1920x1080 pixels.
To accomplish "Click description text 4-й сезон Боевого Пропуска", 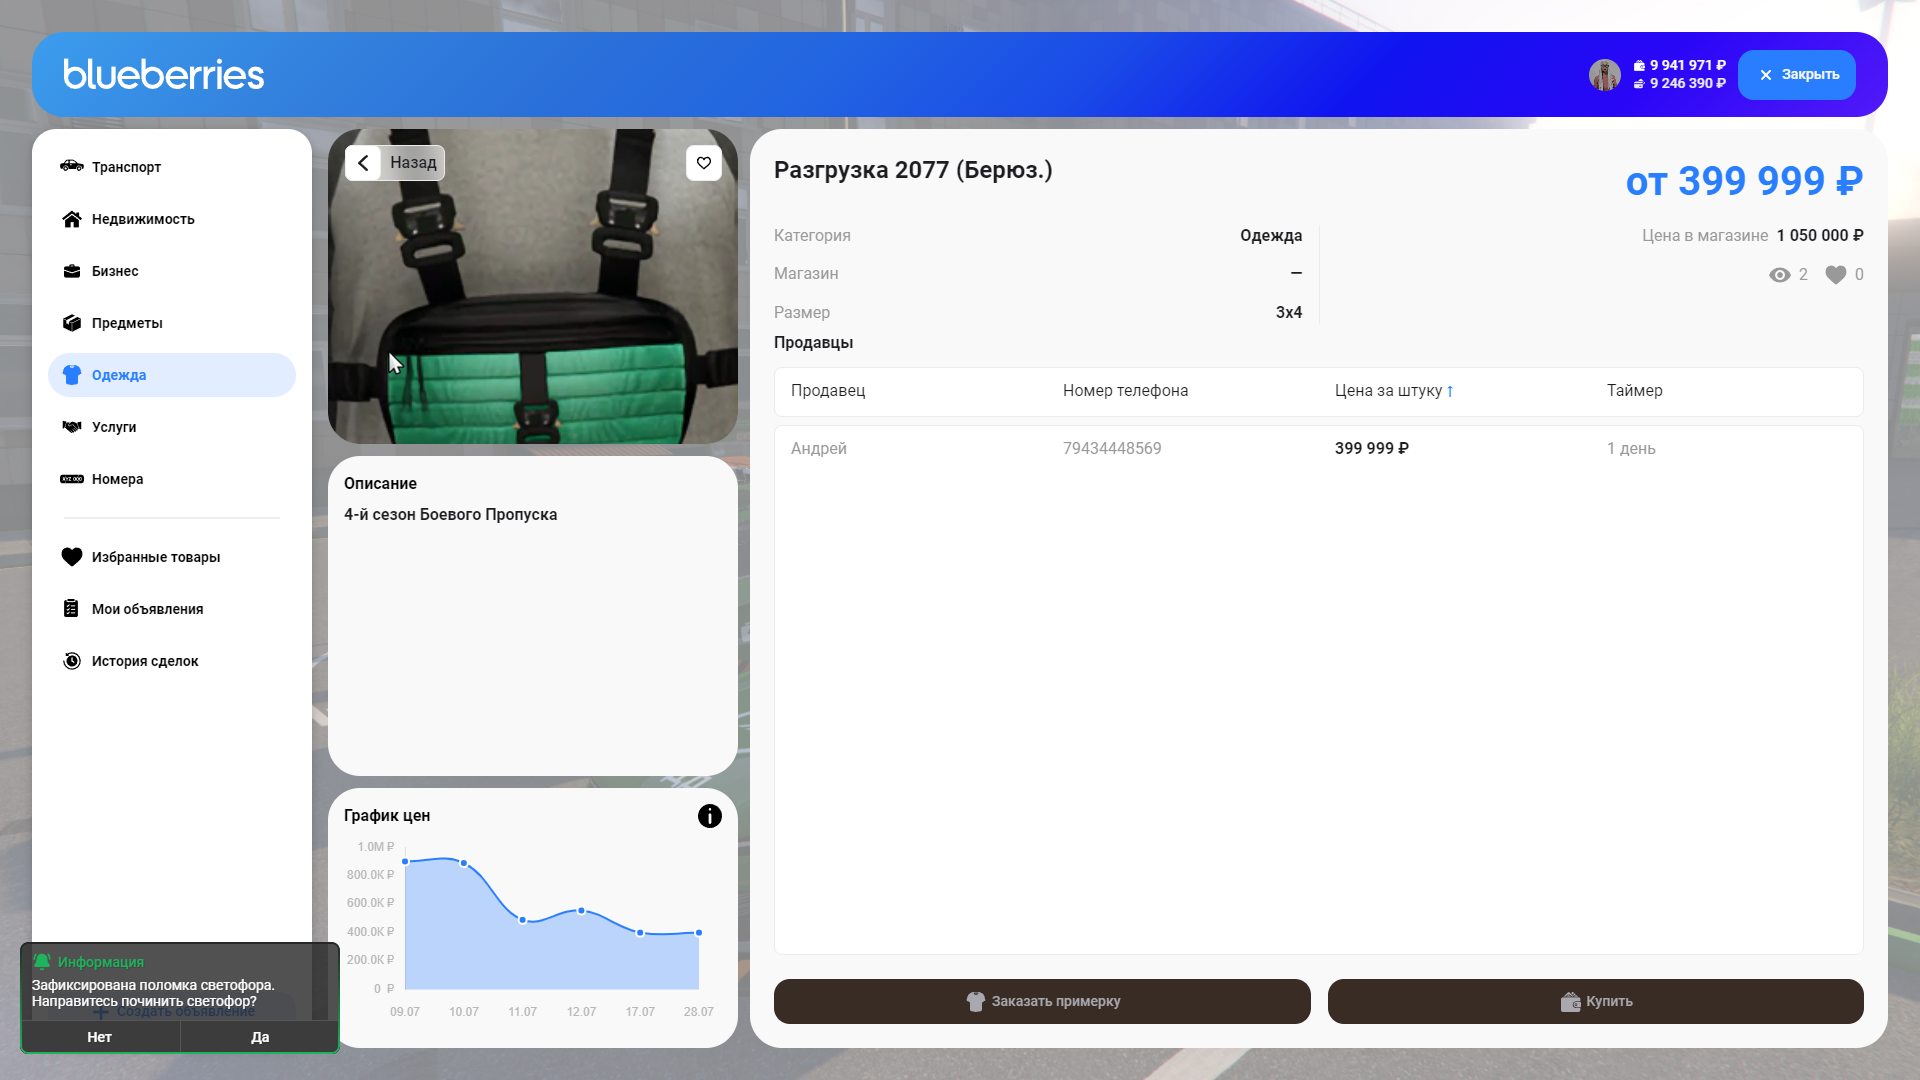I will click(x=451, y=515).
